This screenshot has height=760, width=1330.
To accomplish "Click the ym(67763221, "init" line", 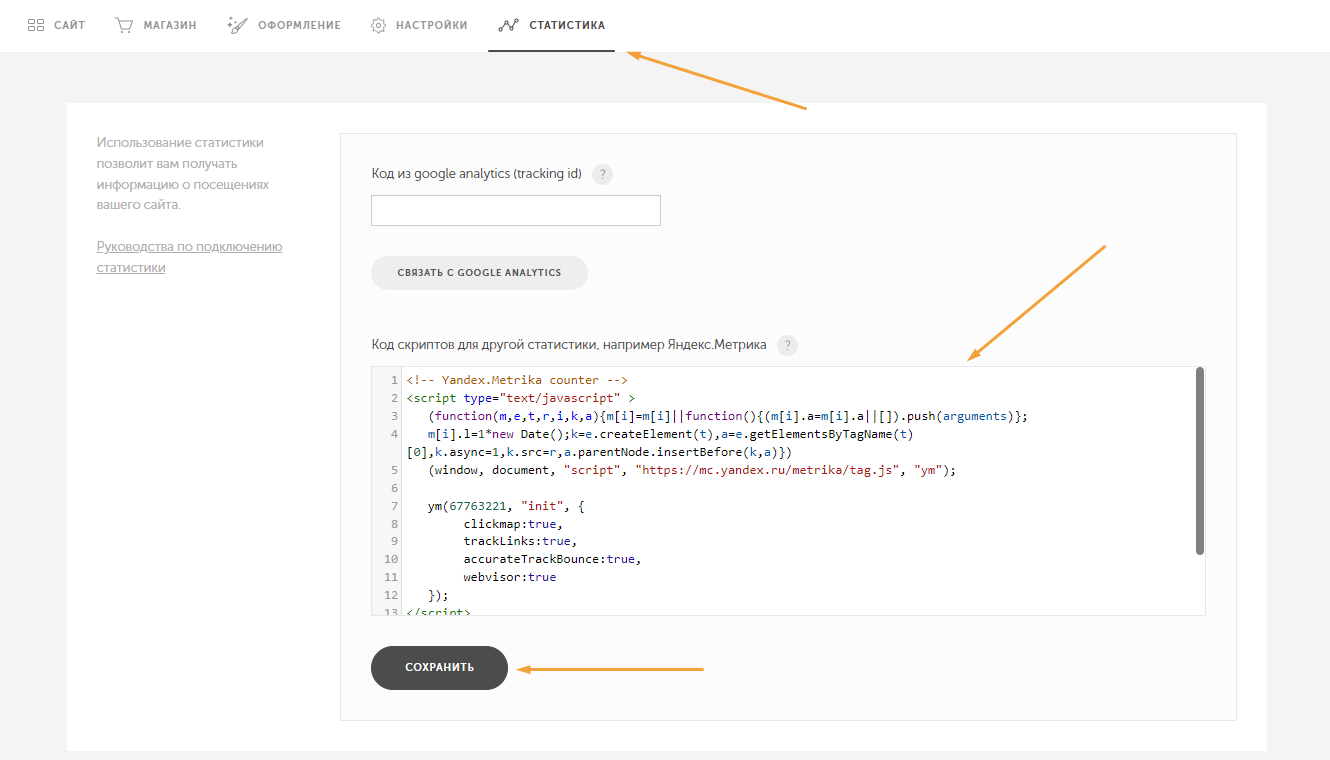I will (506, 506).
